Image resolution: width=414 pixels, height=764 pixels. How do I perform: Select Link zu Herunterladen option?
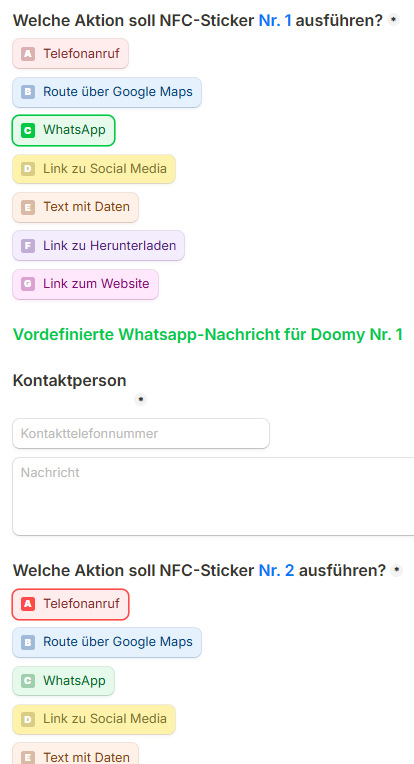coord(98,246)
